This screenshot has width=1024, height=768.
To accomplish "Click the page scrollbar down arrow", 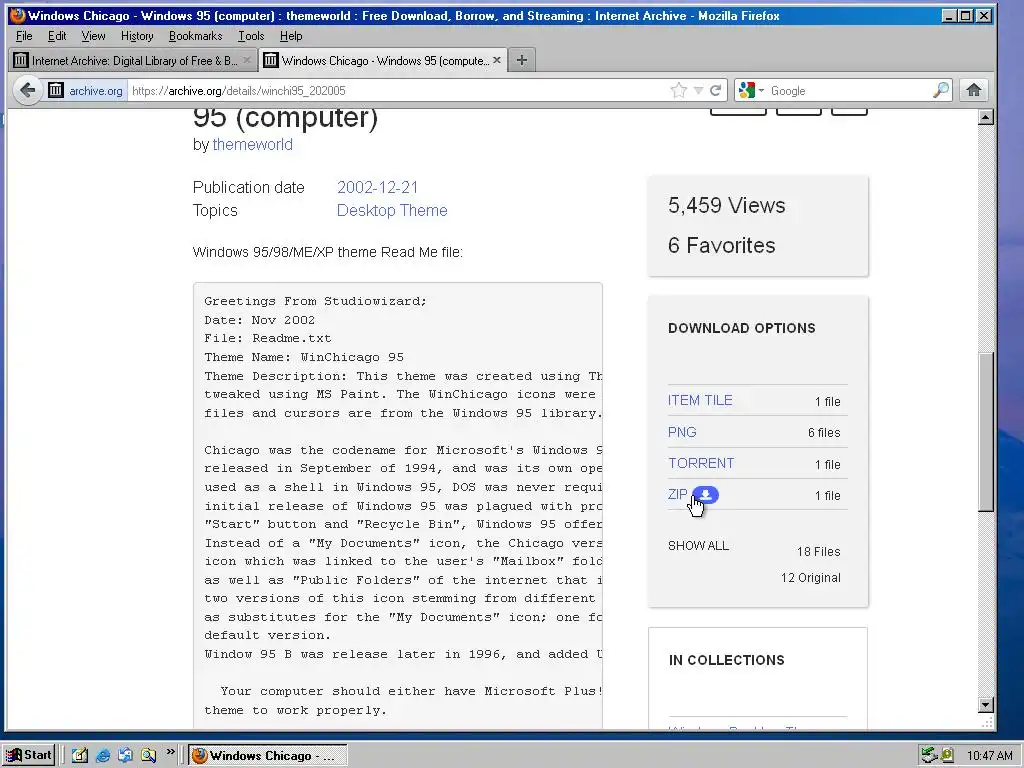I will pyautogui.click(x=985, y=705).
